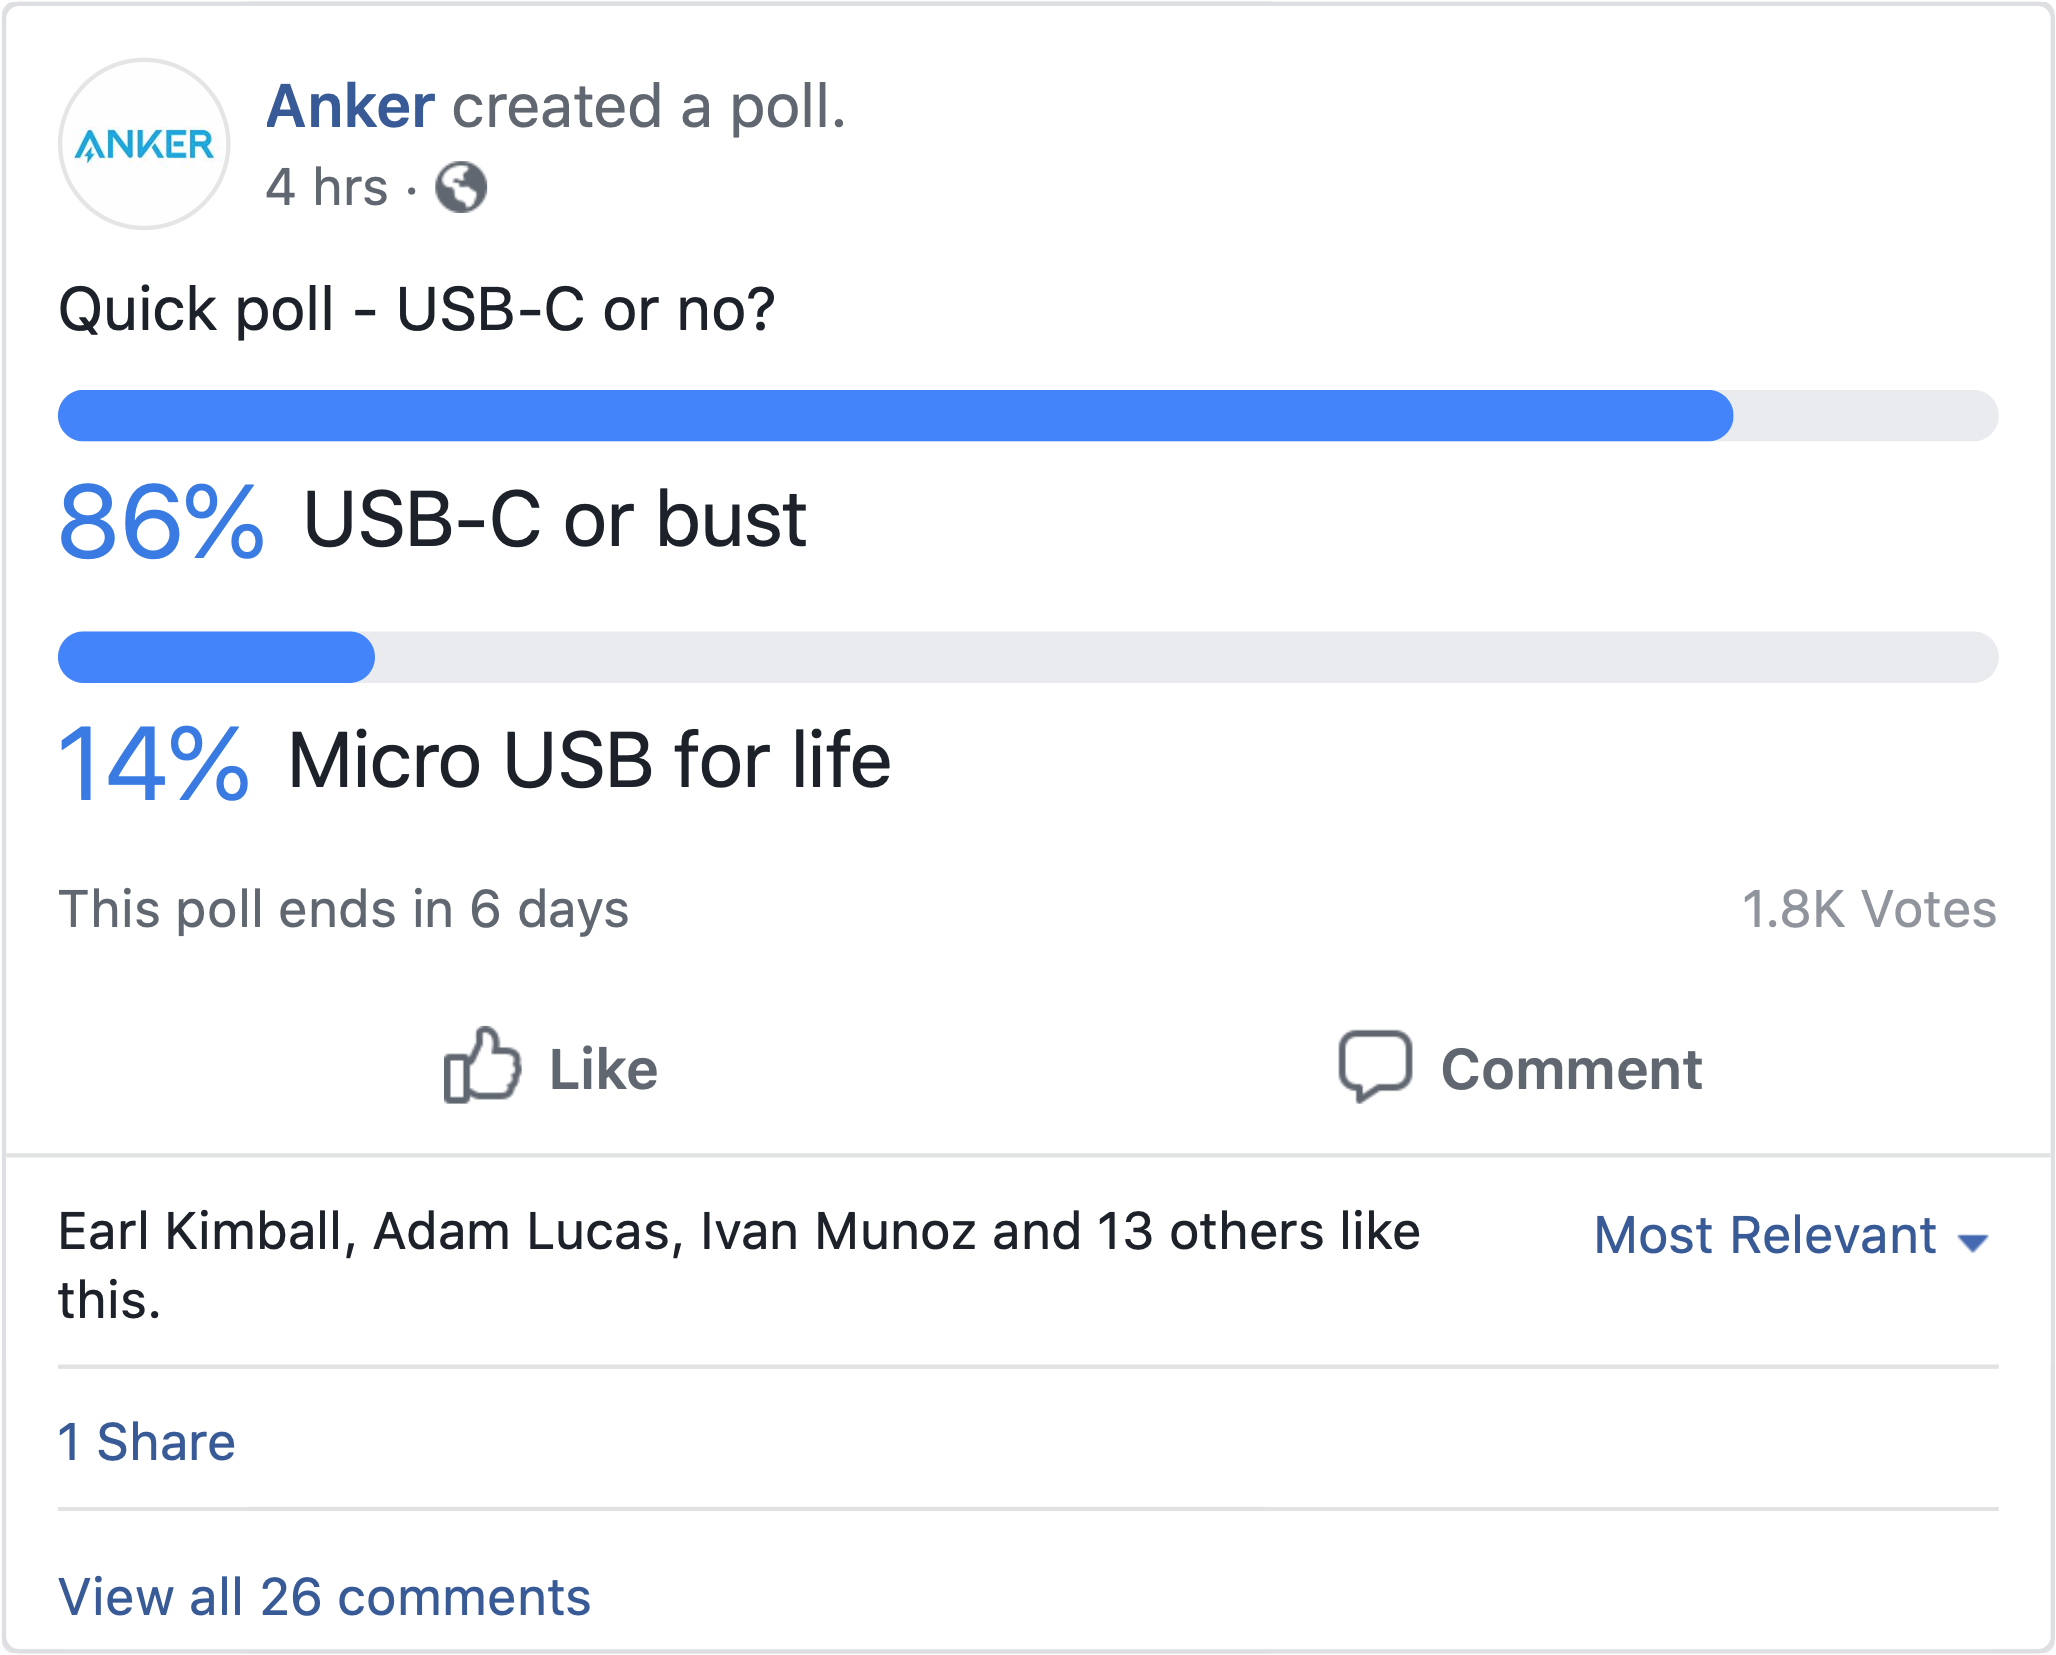Image resolution: width=2056 pixels, height=1655 pixels.
Task: Click the globe public-visibility icon
Action: tap(461, 187)
